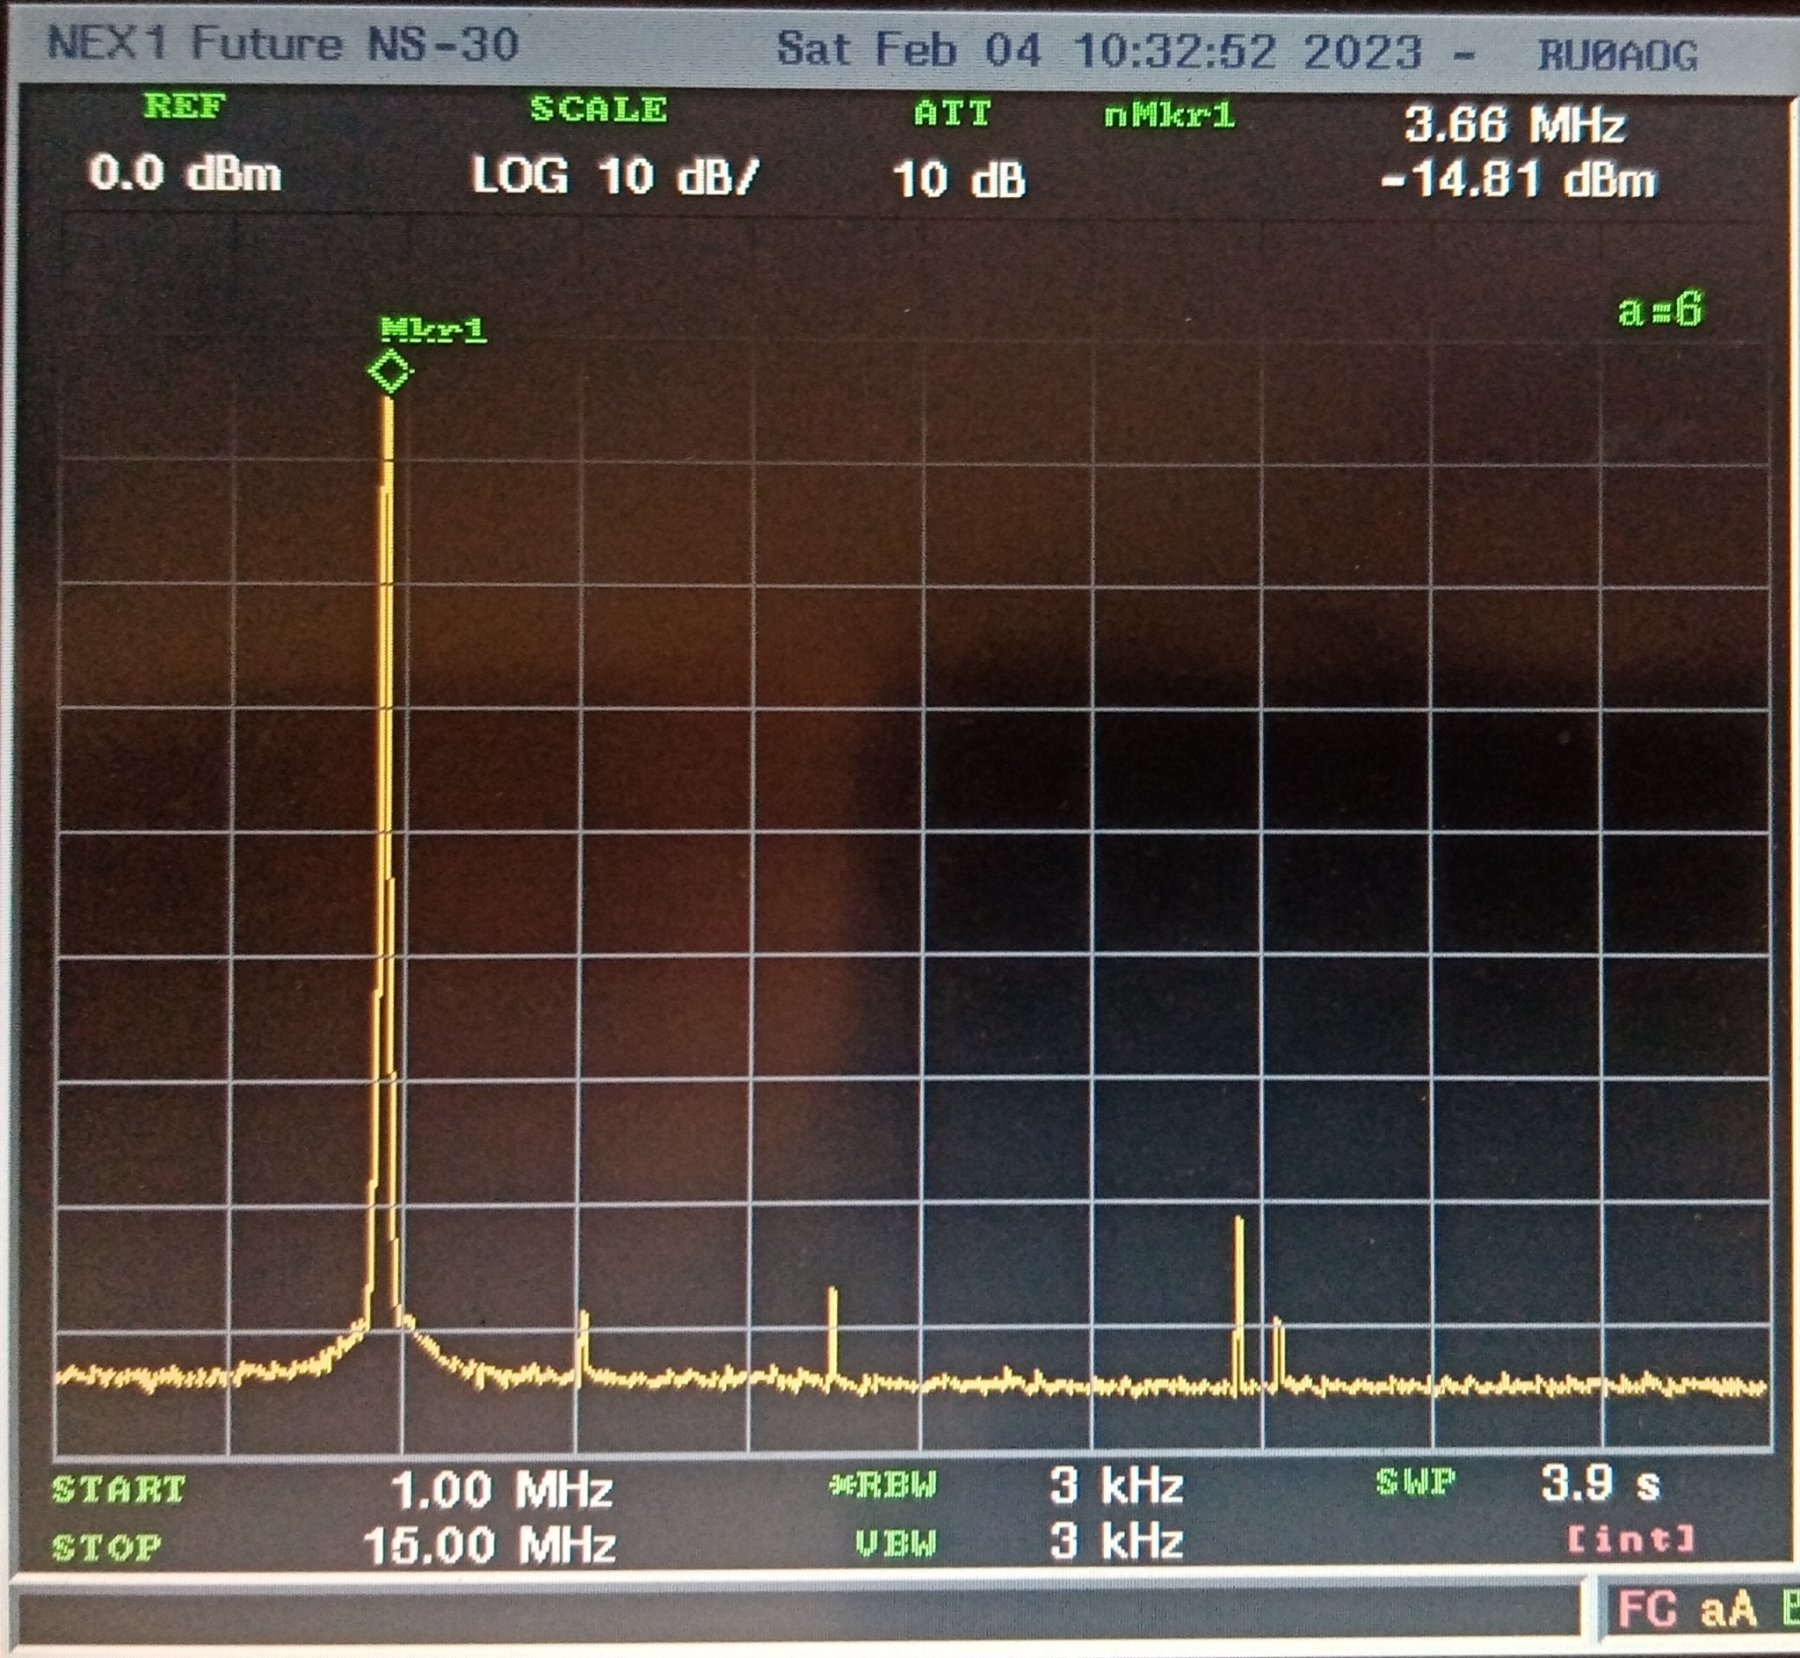Select the 3.66 MHz marker frequency readout

pos(1514,125)
